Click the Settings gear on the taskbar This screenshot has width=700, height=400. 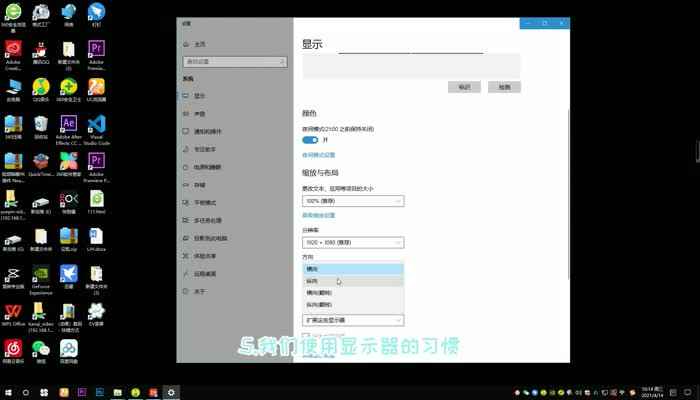click(x=172, y=392)
